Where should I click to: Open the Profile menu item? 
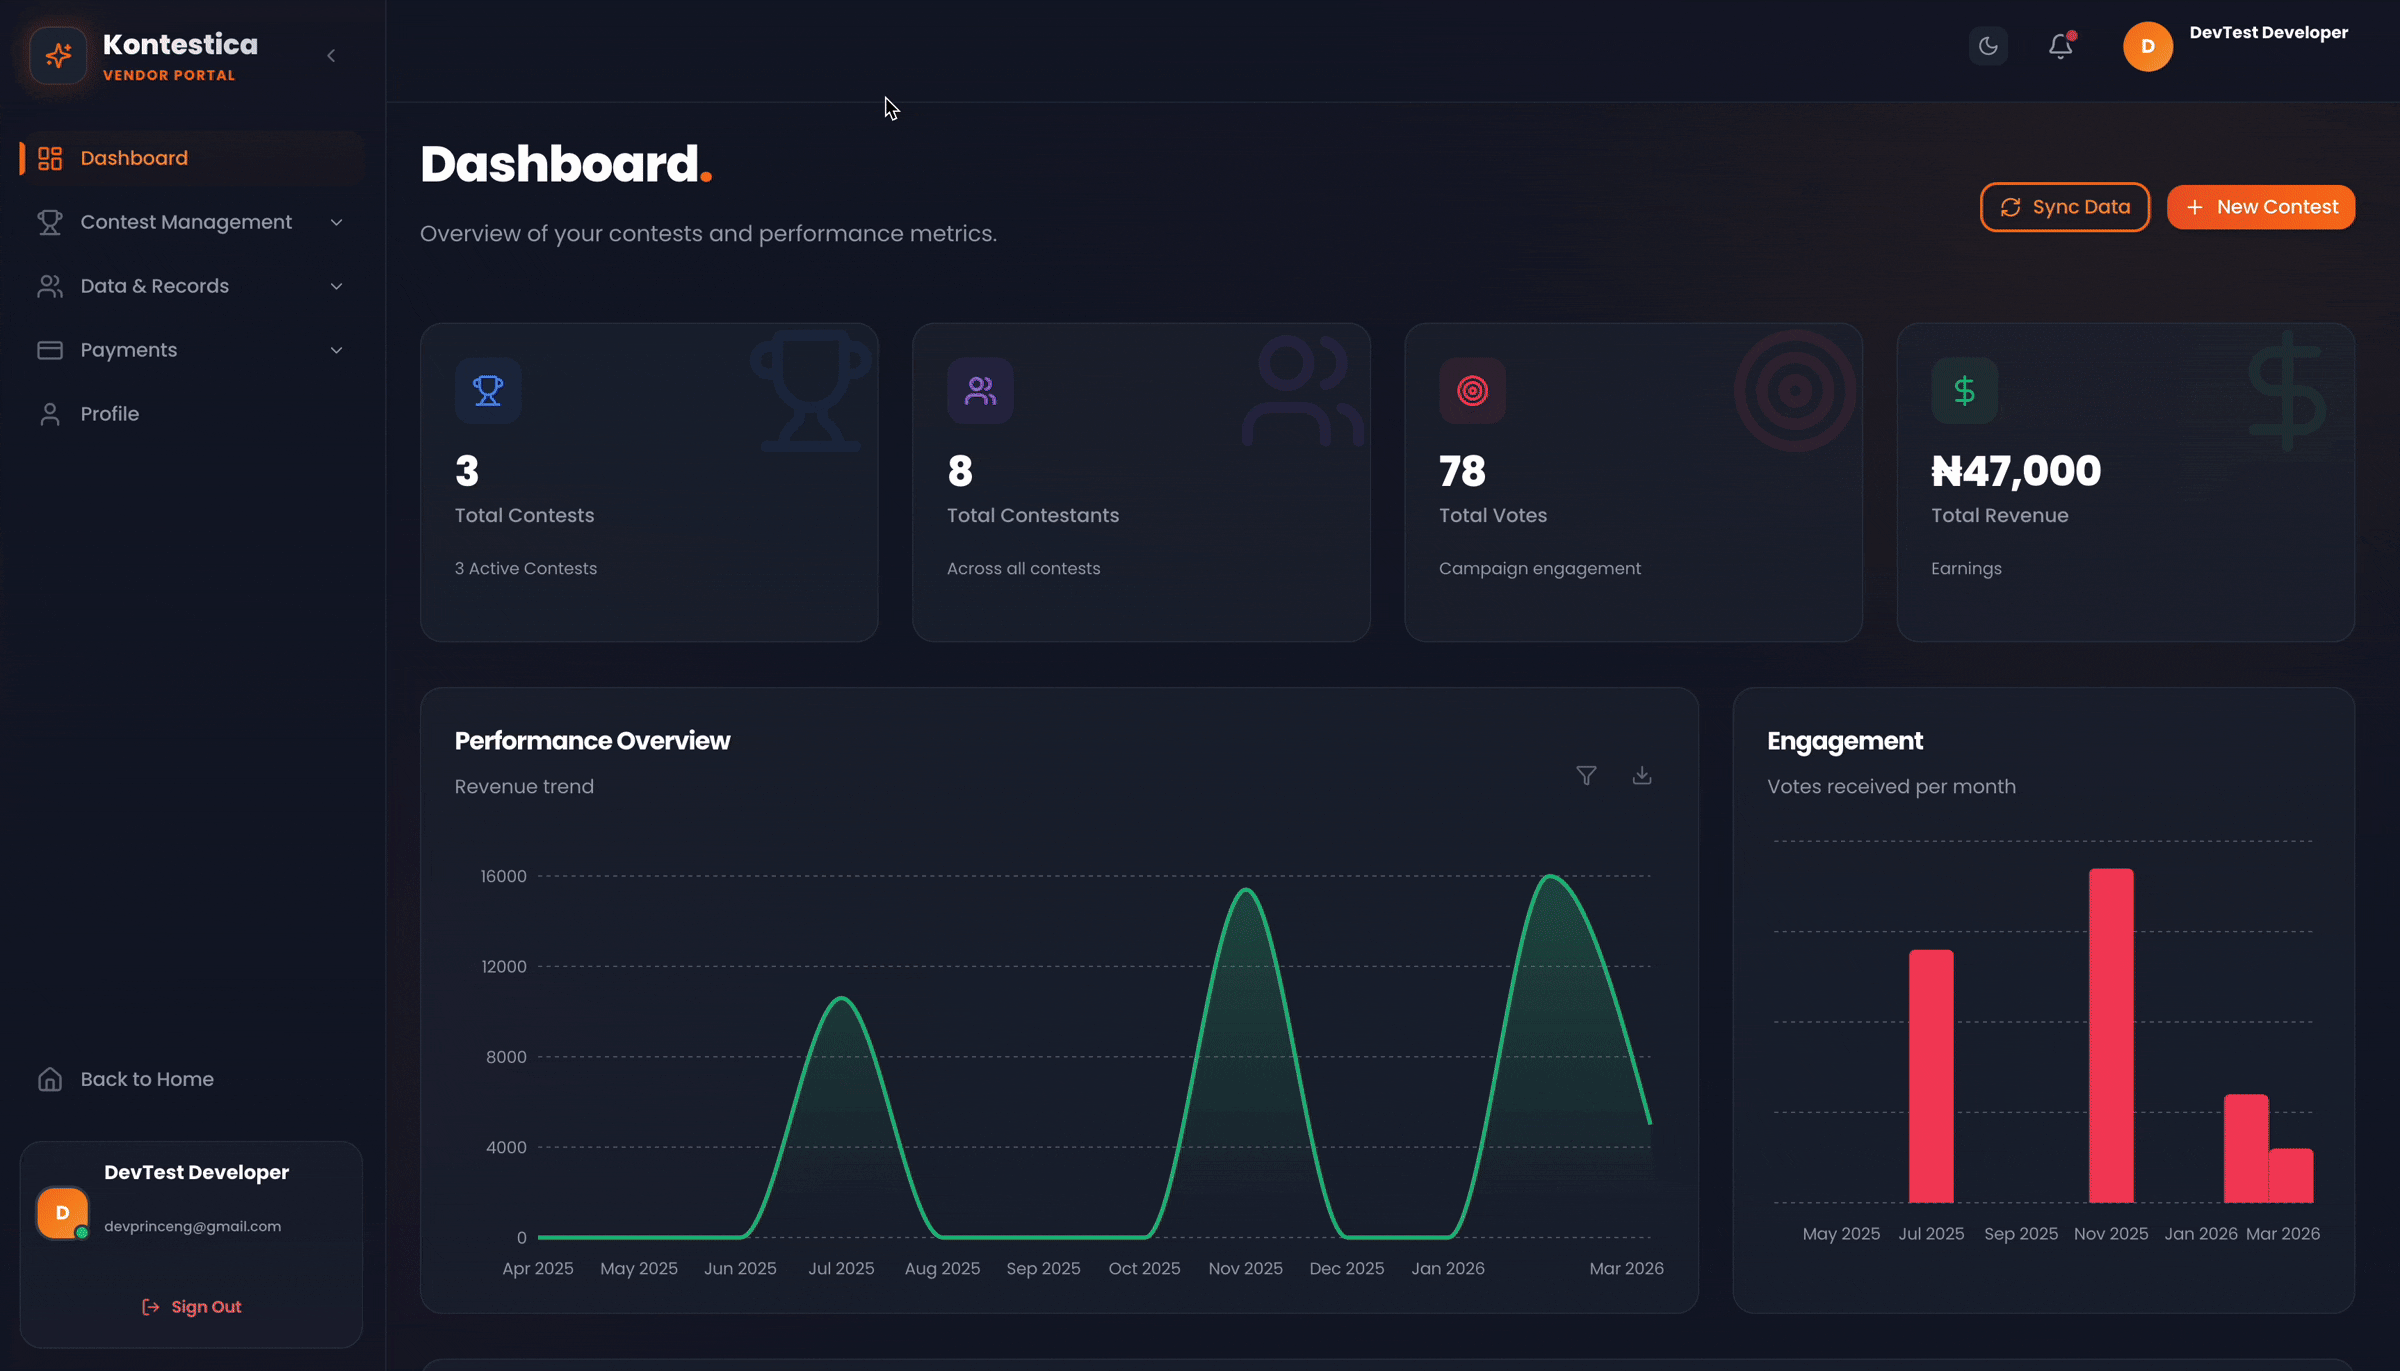coord(110,414)
